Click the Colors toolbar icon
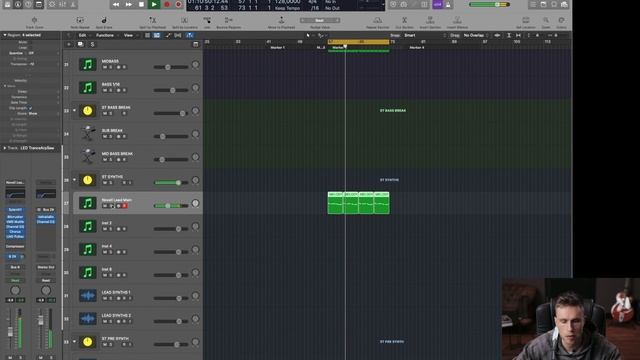Viewport: 640px width, 360px height. pyautogui.click(x=562, y=20)
